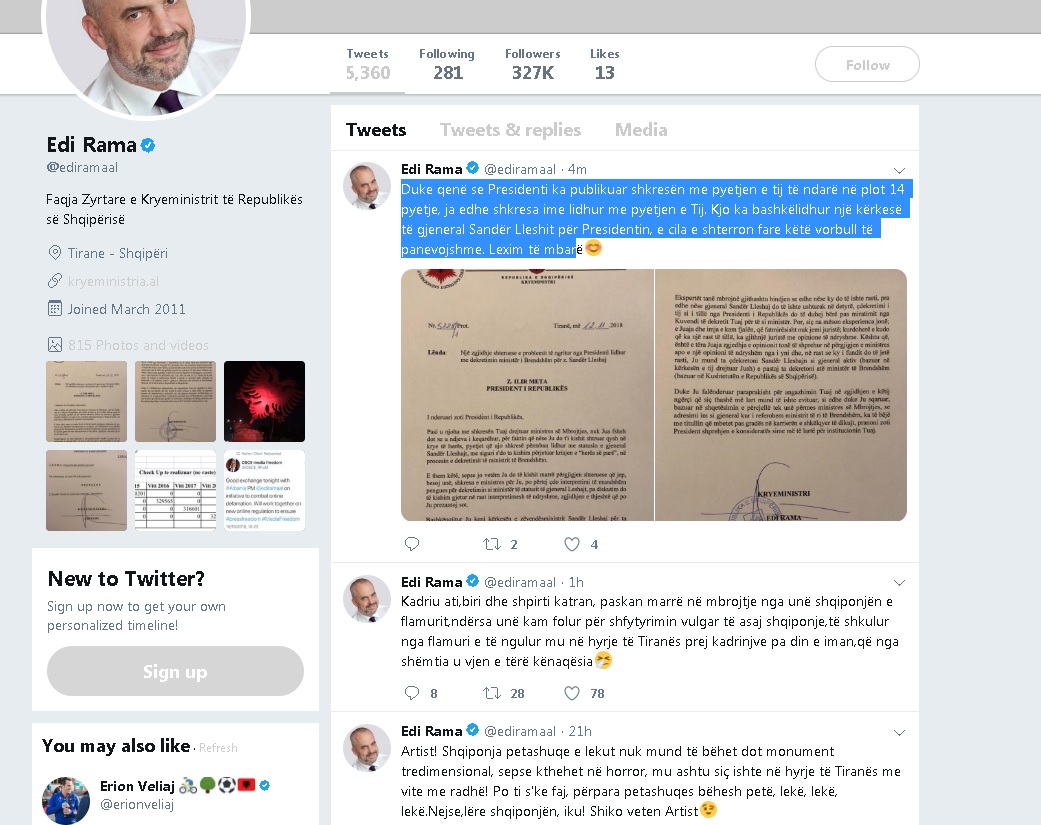This screenshot has height=825, width=1041.
Task: Click verified badge next to Edi Rama name in sidebar
Action: coord(148,145)
